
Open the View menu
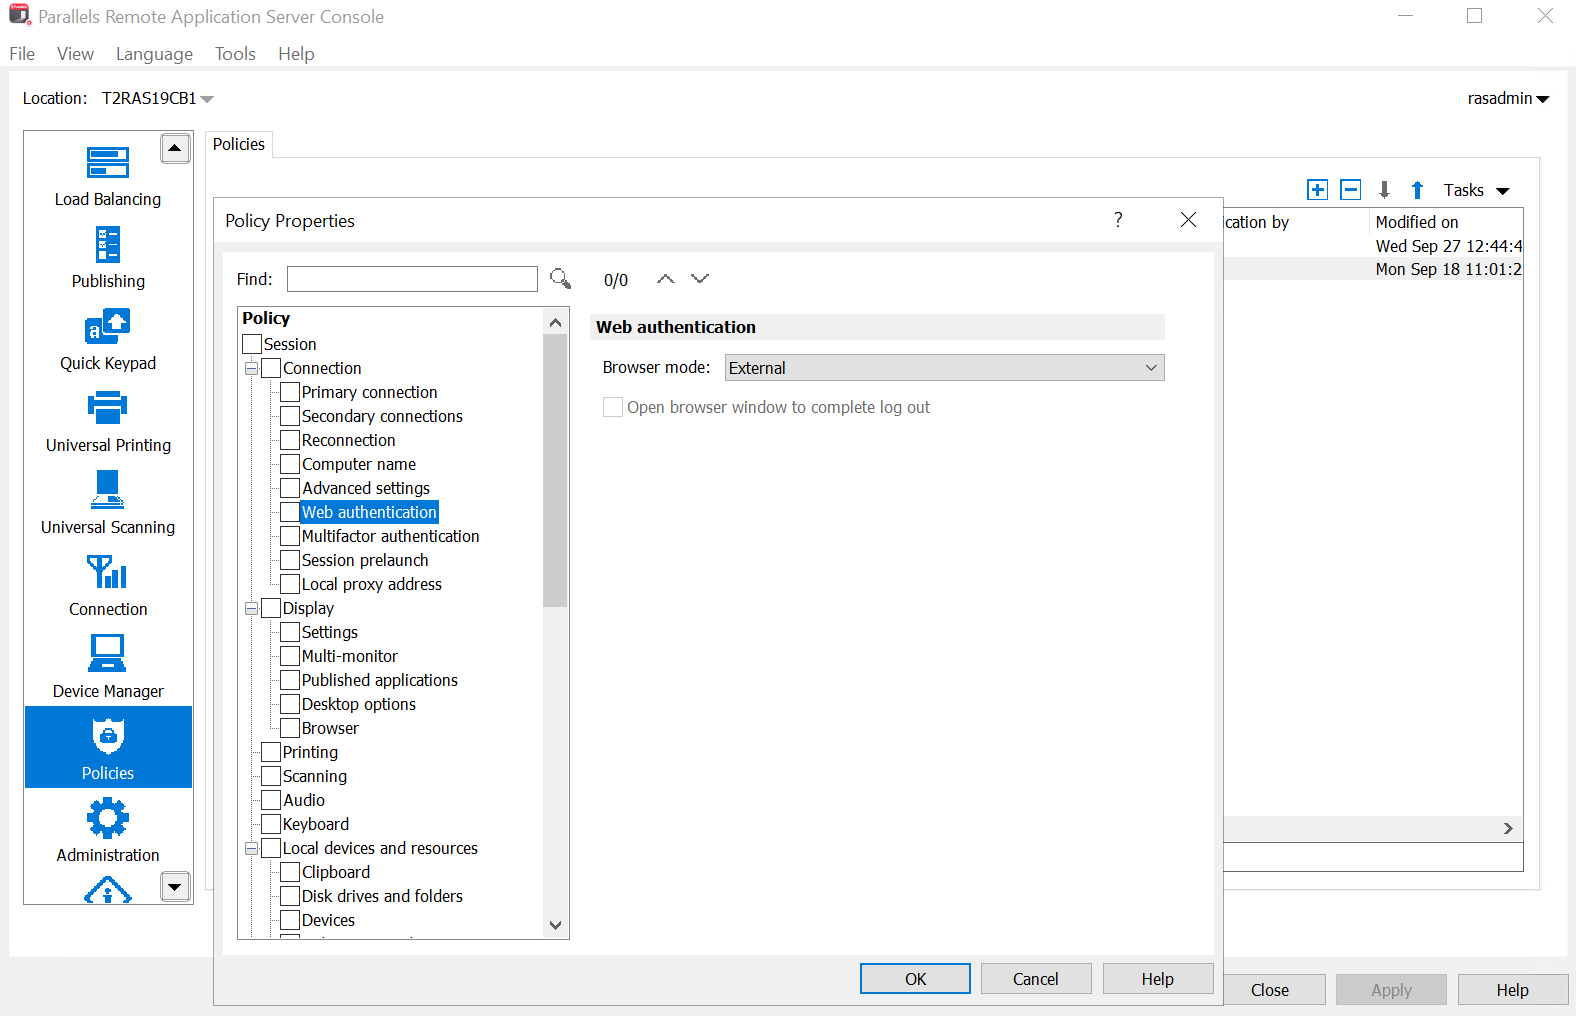[75, 54]
